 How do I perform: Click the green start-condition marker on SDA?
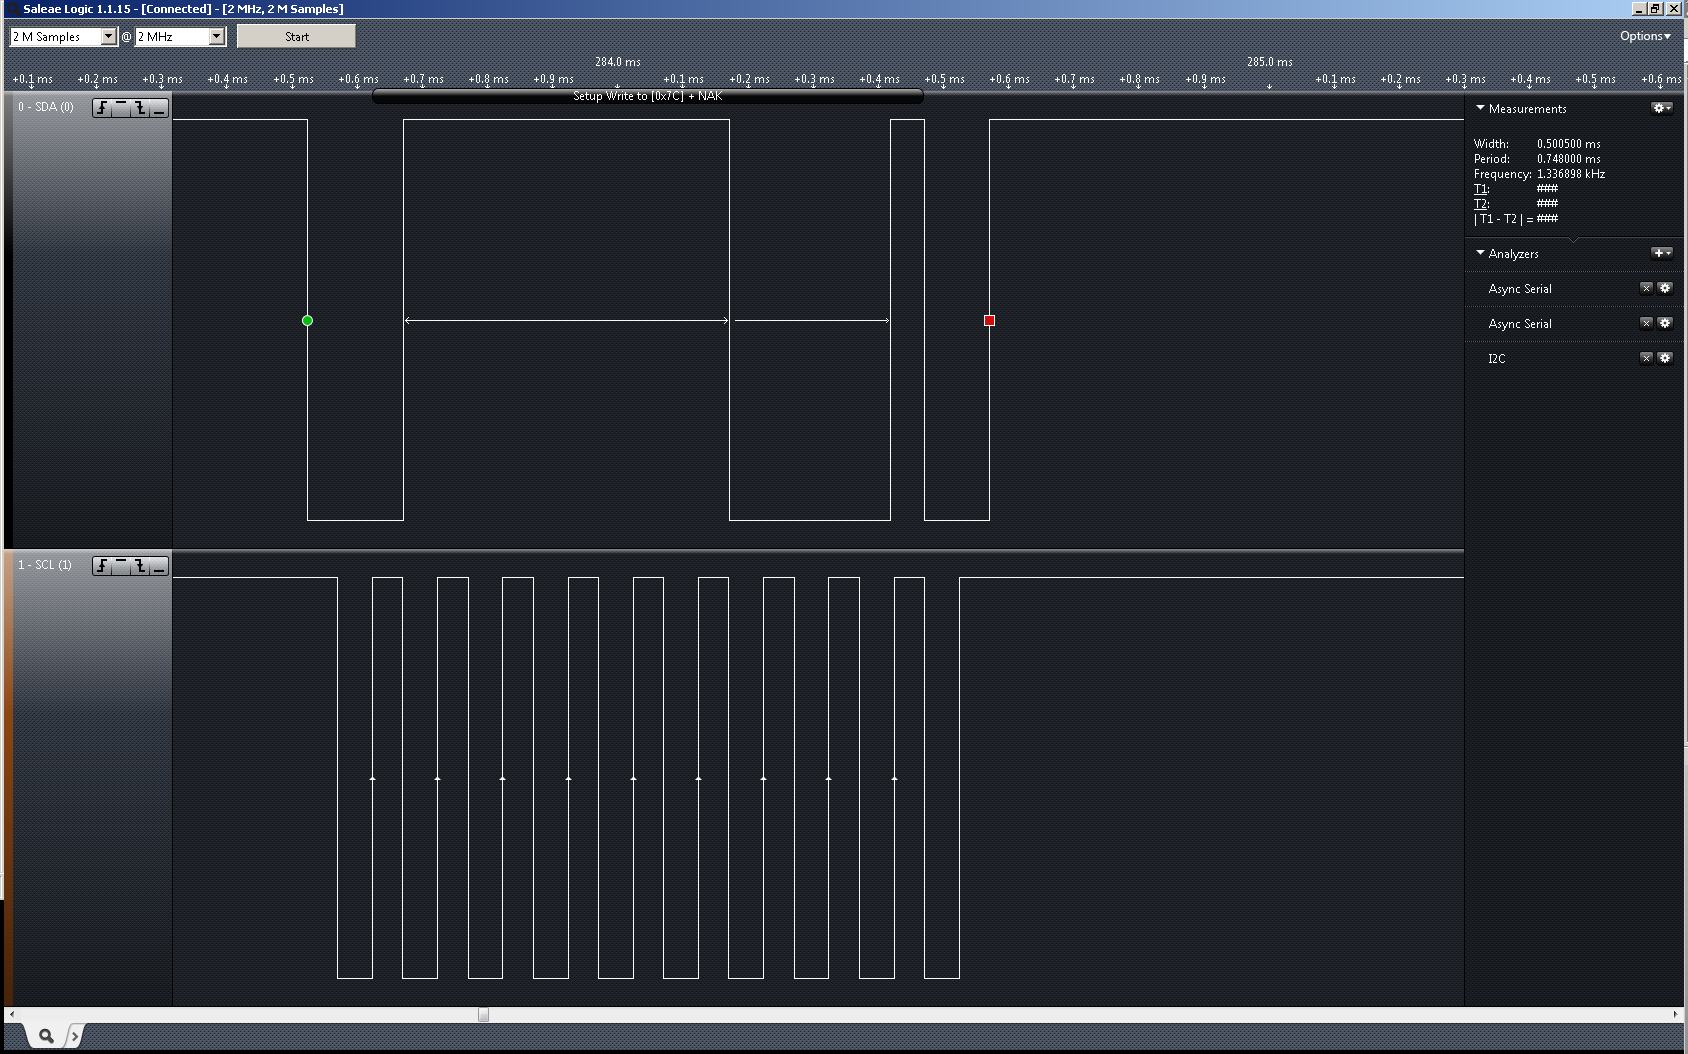click(307, 321)
